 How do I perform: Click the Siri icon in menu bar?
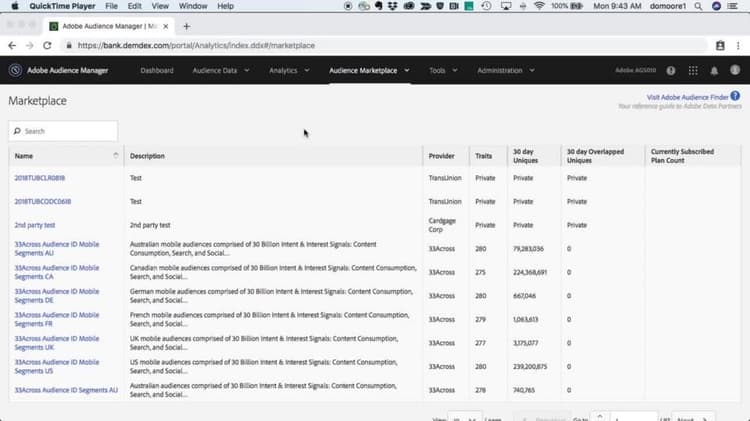tap(716, 6)
